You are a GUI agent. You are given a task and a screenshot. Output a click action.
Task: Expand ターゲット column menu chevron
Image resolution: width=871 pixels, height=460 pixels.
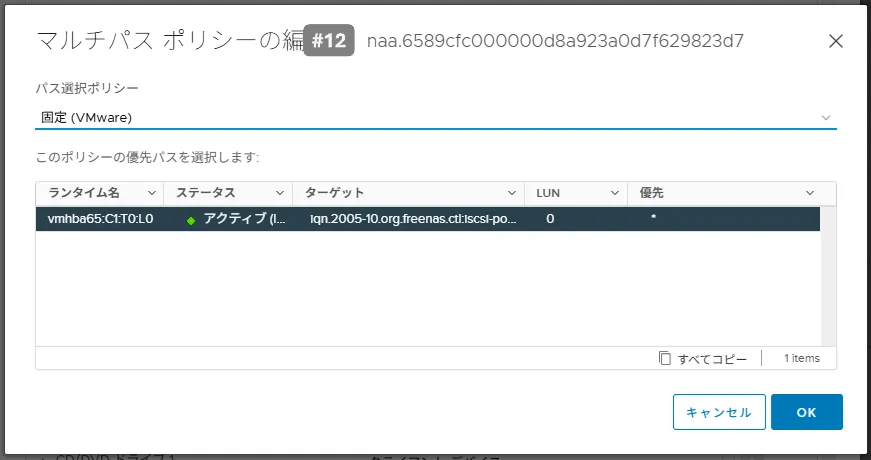512,193
